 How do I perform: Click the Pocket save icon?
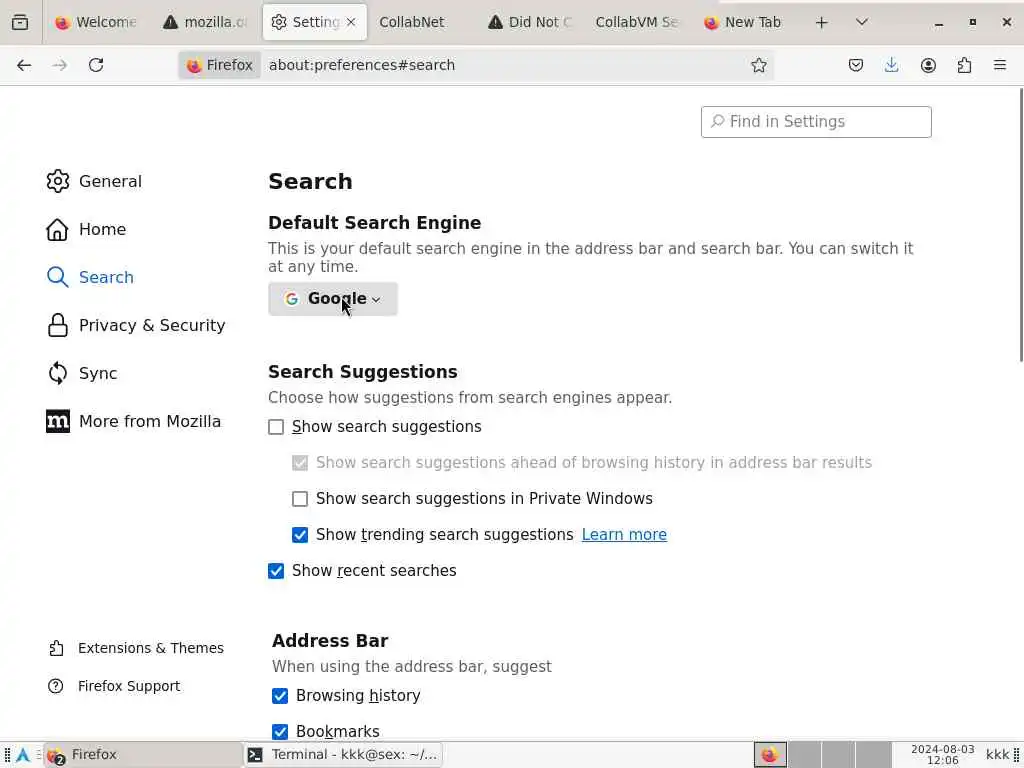click(856, 65)
